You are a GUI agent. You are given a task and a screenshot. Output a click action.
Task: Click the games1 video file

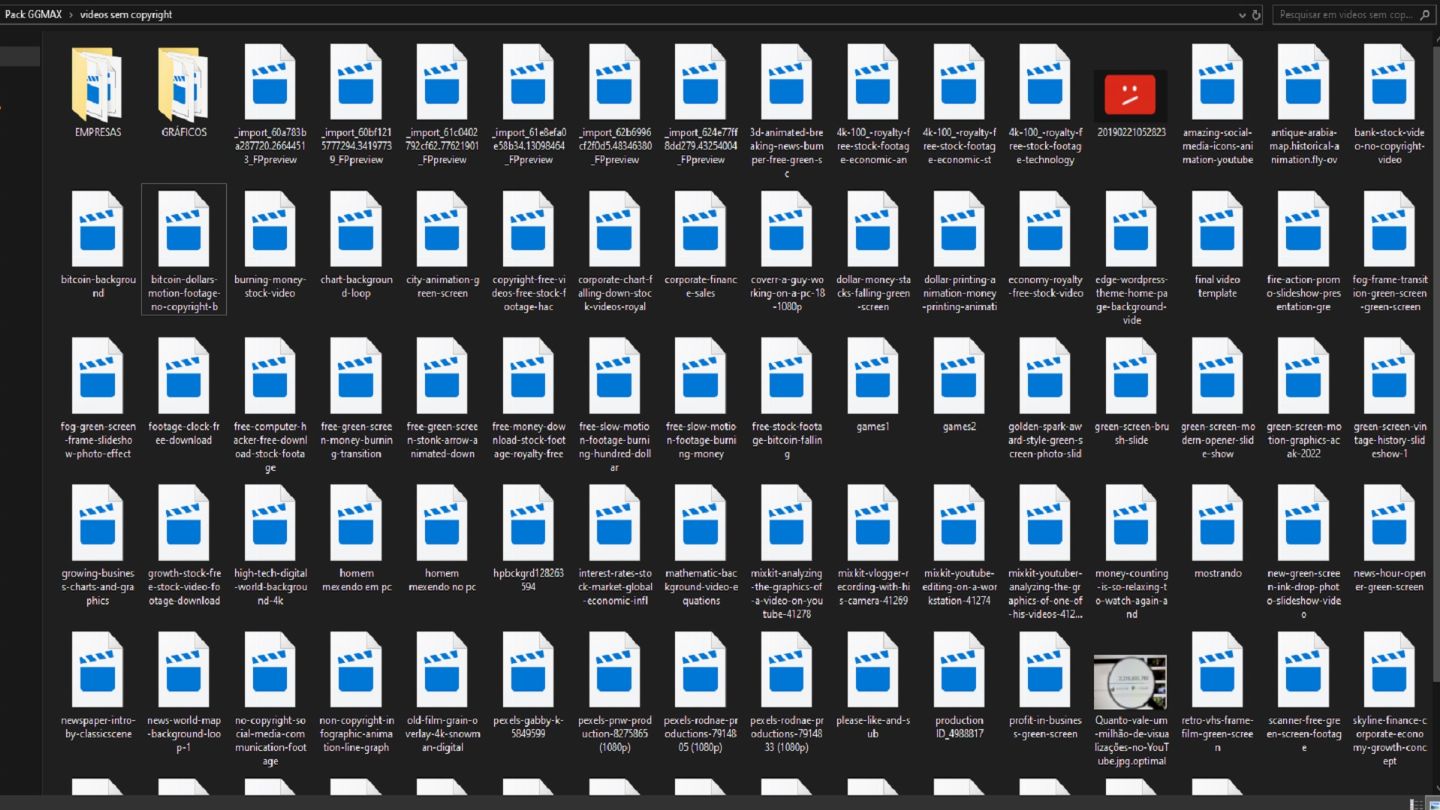[x=873, y=387]
